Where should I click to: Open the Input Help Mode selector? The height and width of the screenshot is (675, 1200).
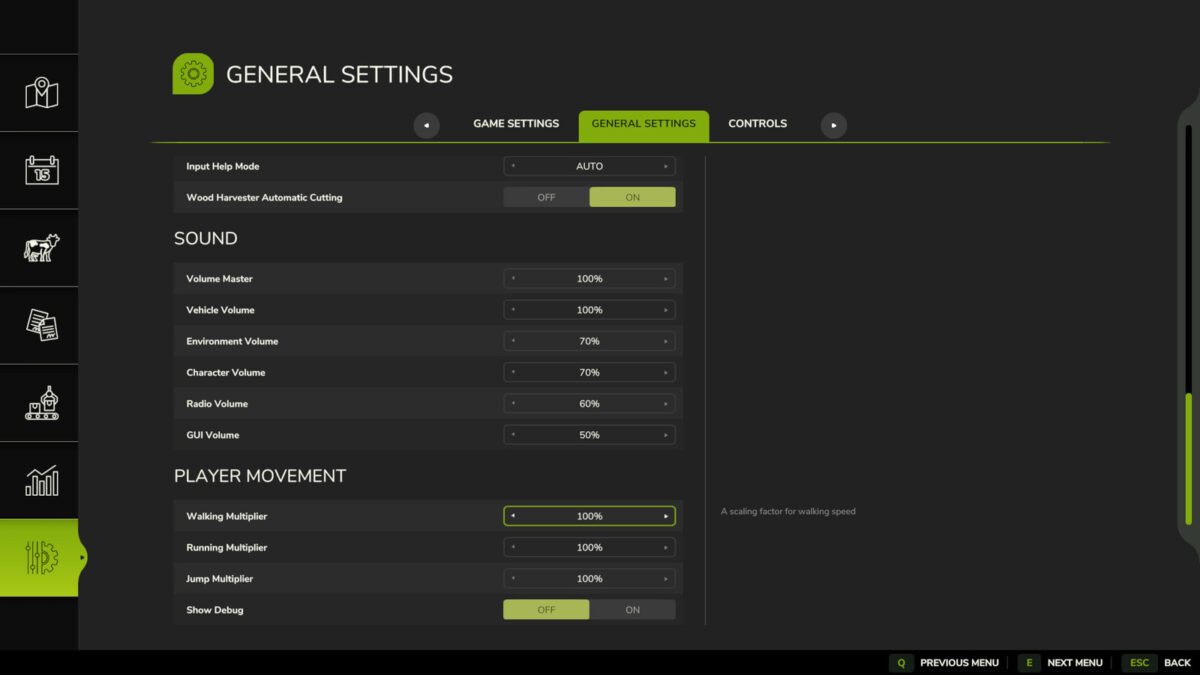589,166
